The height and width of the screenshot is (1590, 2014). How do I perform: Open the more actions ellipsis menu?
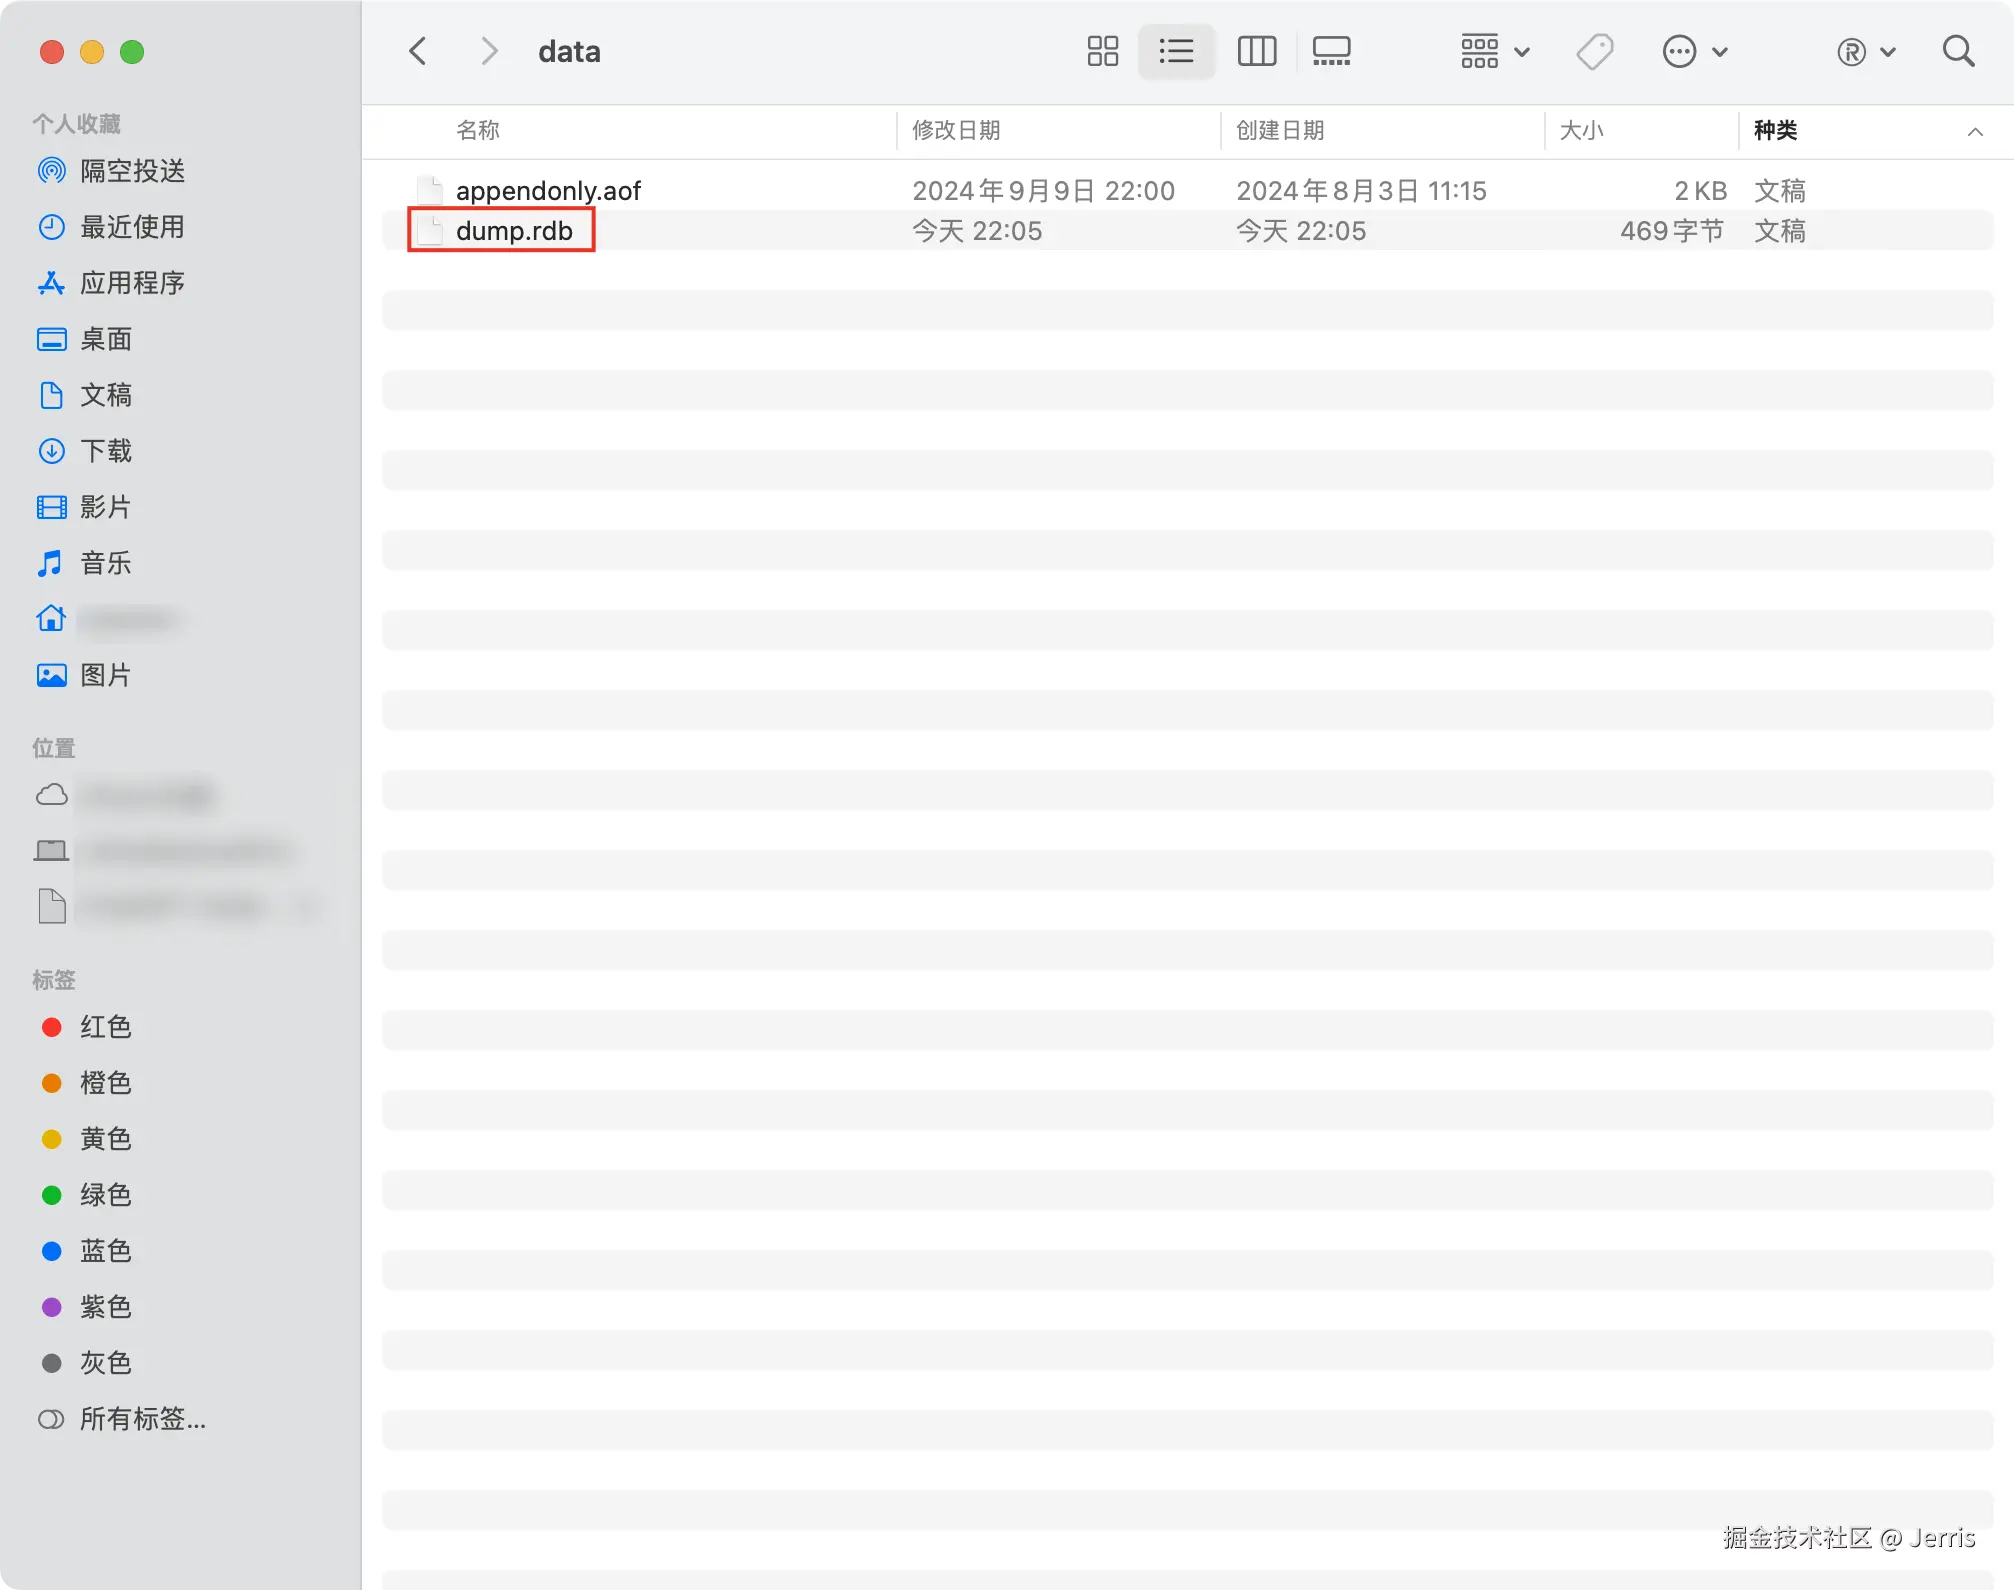[x=1694, y=51]
